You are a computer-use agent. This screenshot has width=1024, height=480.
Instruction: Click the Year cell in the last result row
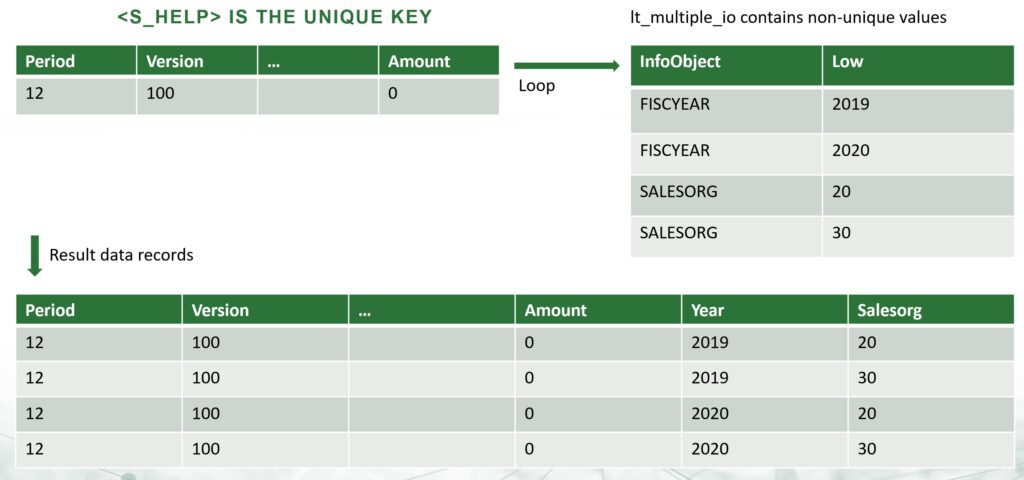[x=709, y=449]
